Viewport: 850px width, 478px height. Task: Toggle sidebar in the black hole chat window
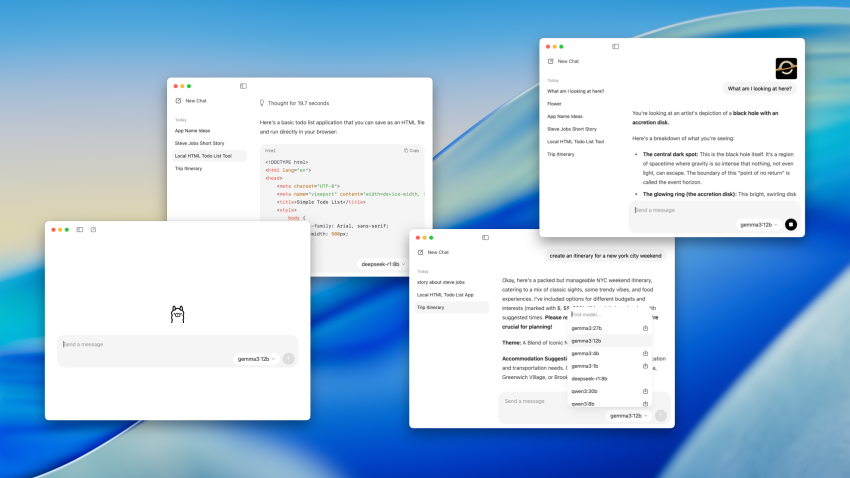click(x=615, y=46)
